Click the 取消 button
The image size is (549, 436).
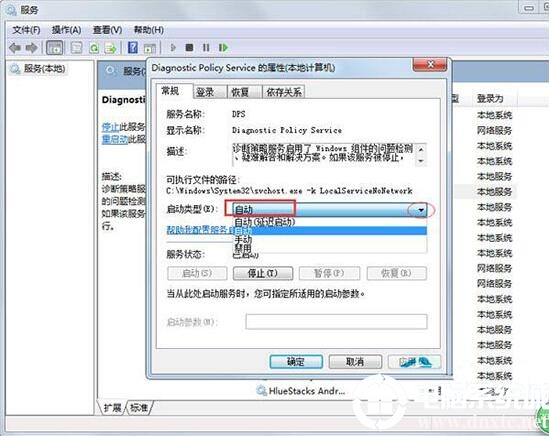pos(355,361)
